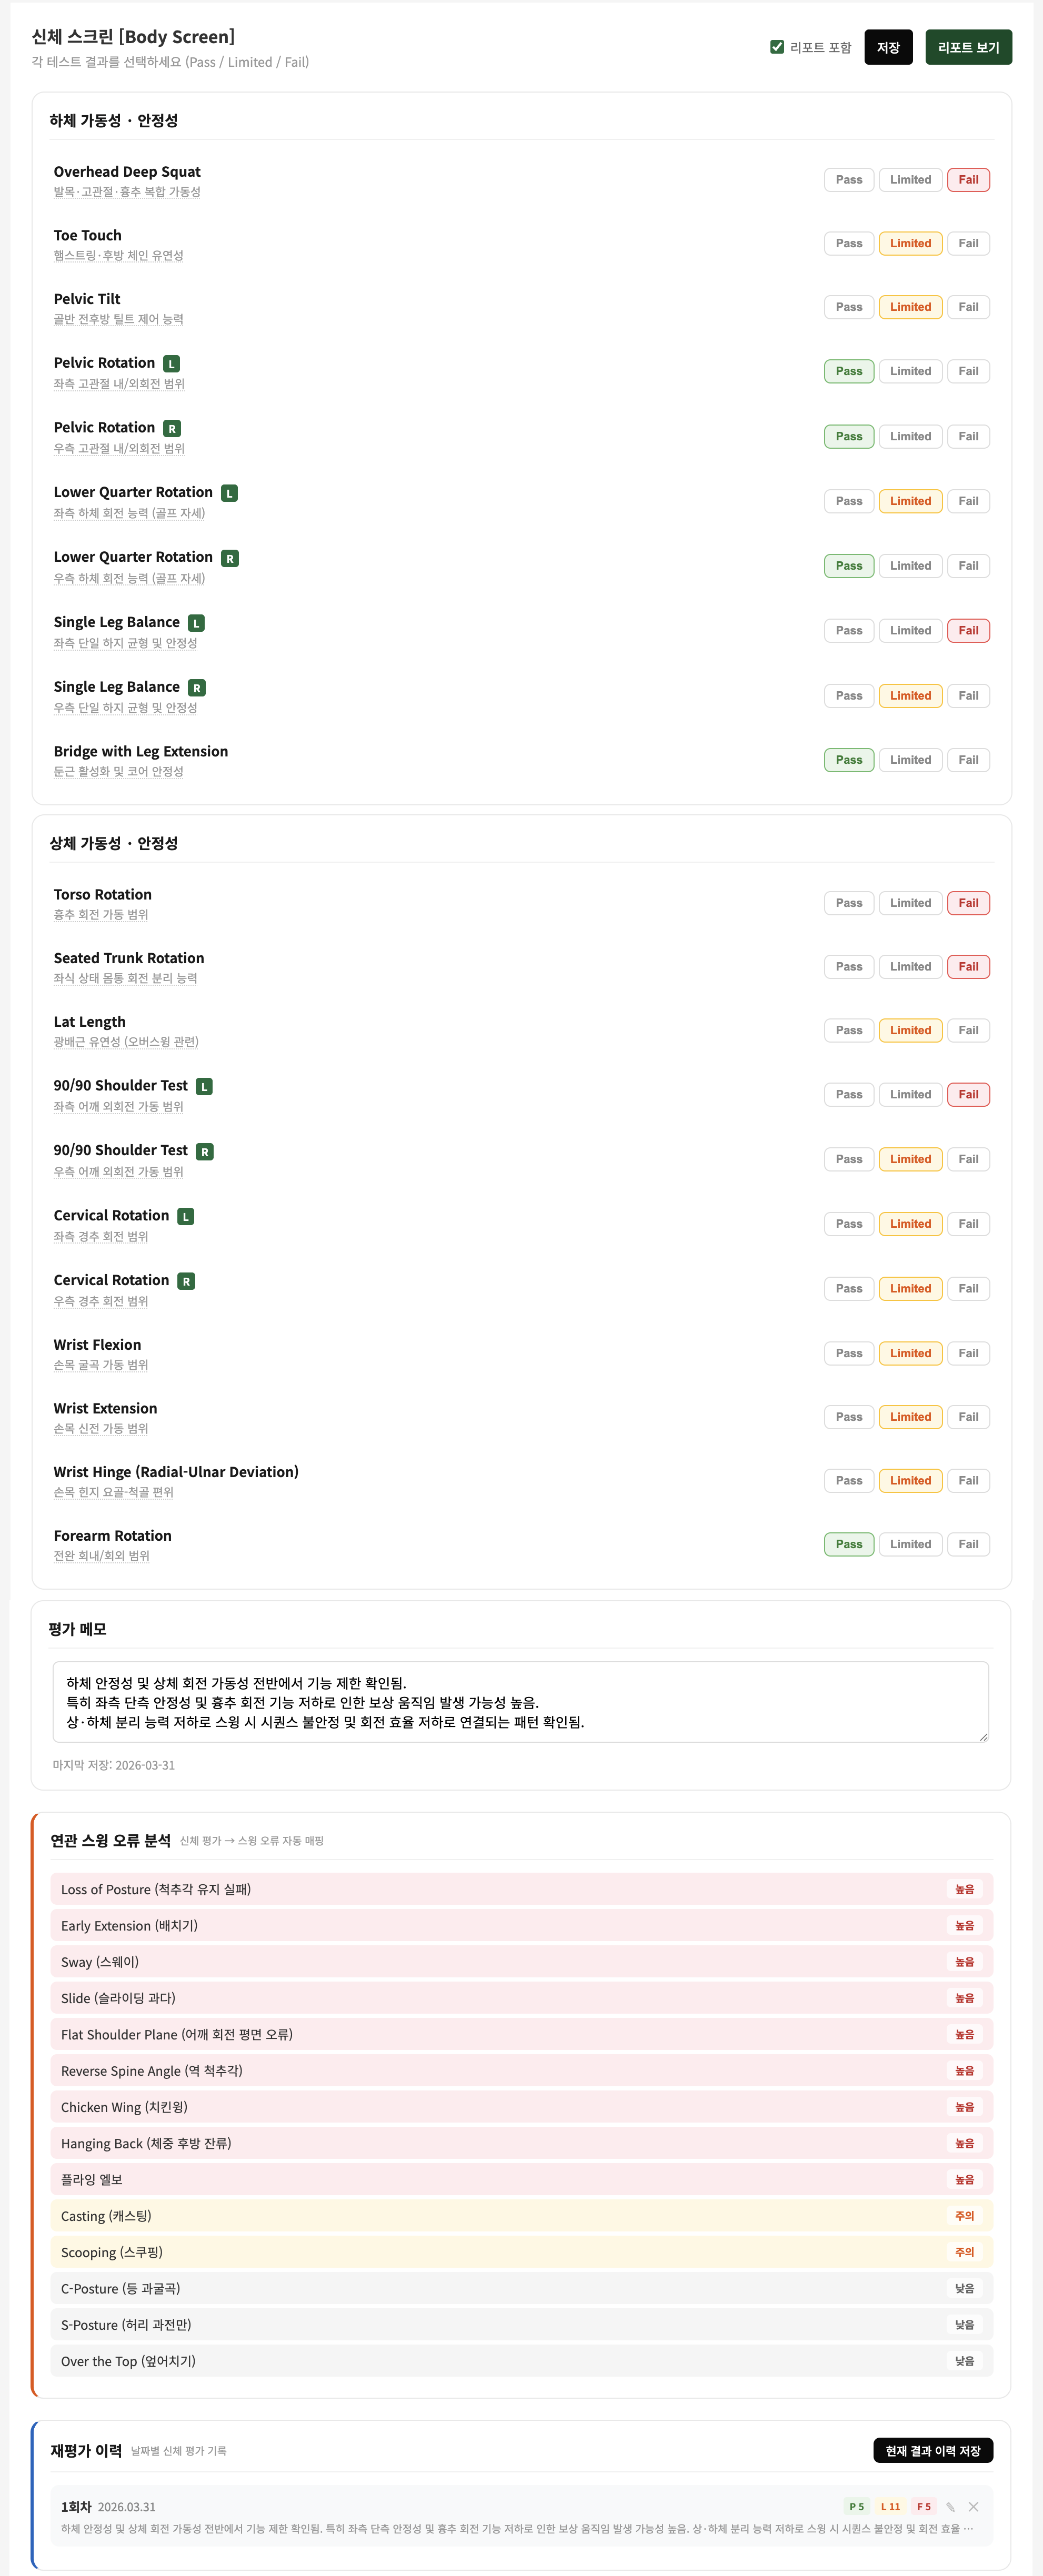Viewport: 1043px width, 2576px height.
Task: Edit the 1회차 history entry via pencil icon
Action: (x=951, y=2507)
